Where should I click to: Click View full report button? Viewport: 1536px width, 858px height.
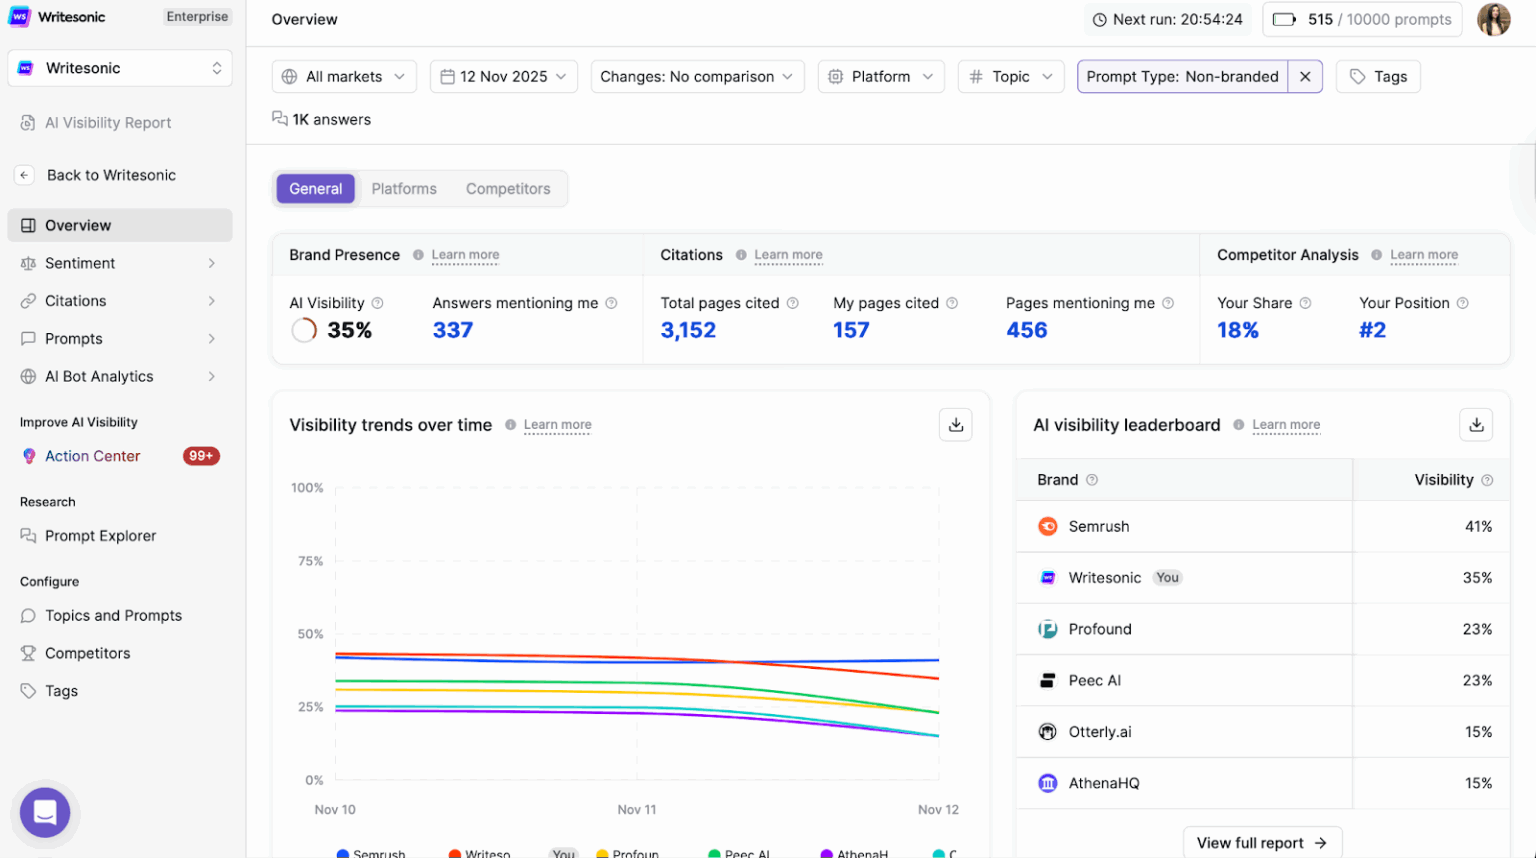[1262, 843]
